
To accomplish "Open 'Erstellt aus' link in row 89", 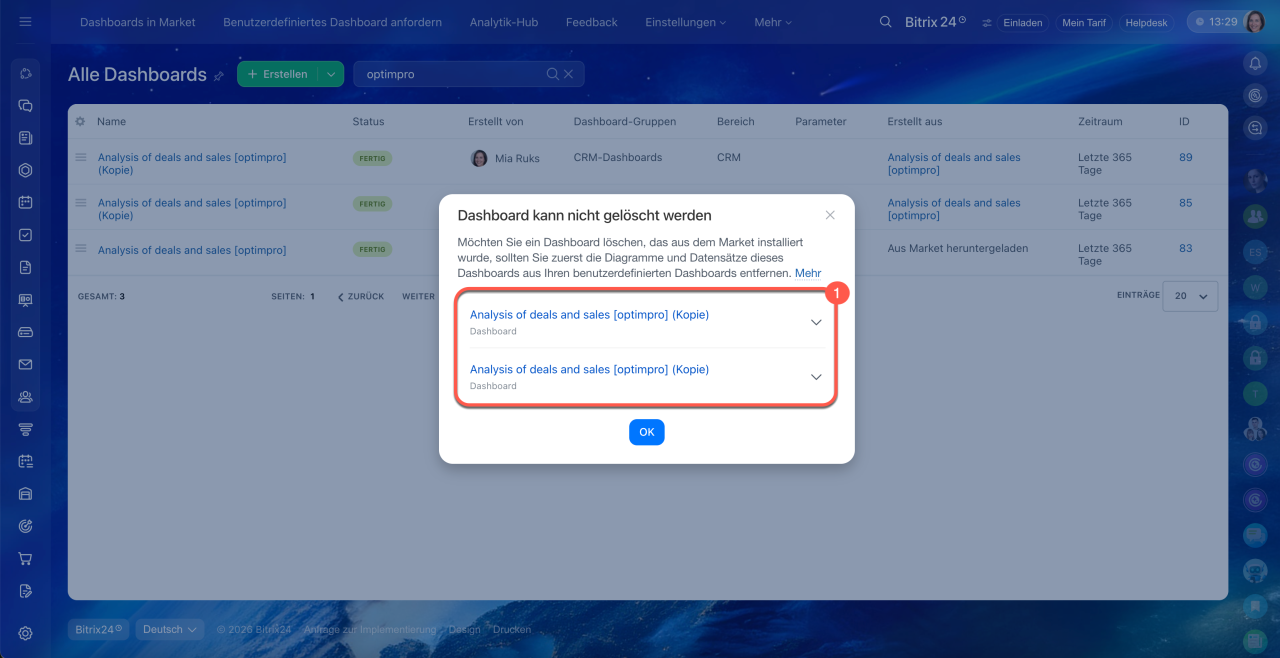I will (954, 164).
